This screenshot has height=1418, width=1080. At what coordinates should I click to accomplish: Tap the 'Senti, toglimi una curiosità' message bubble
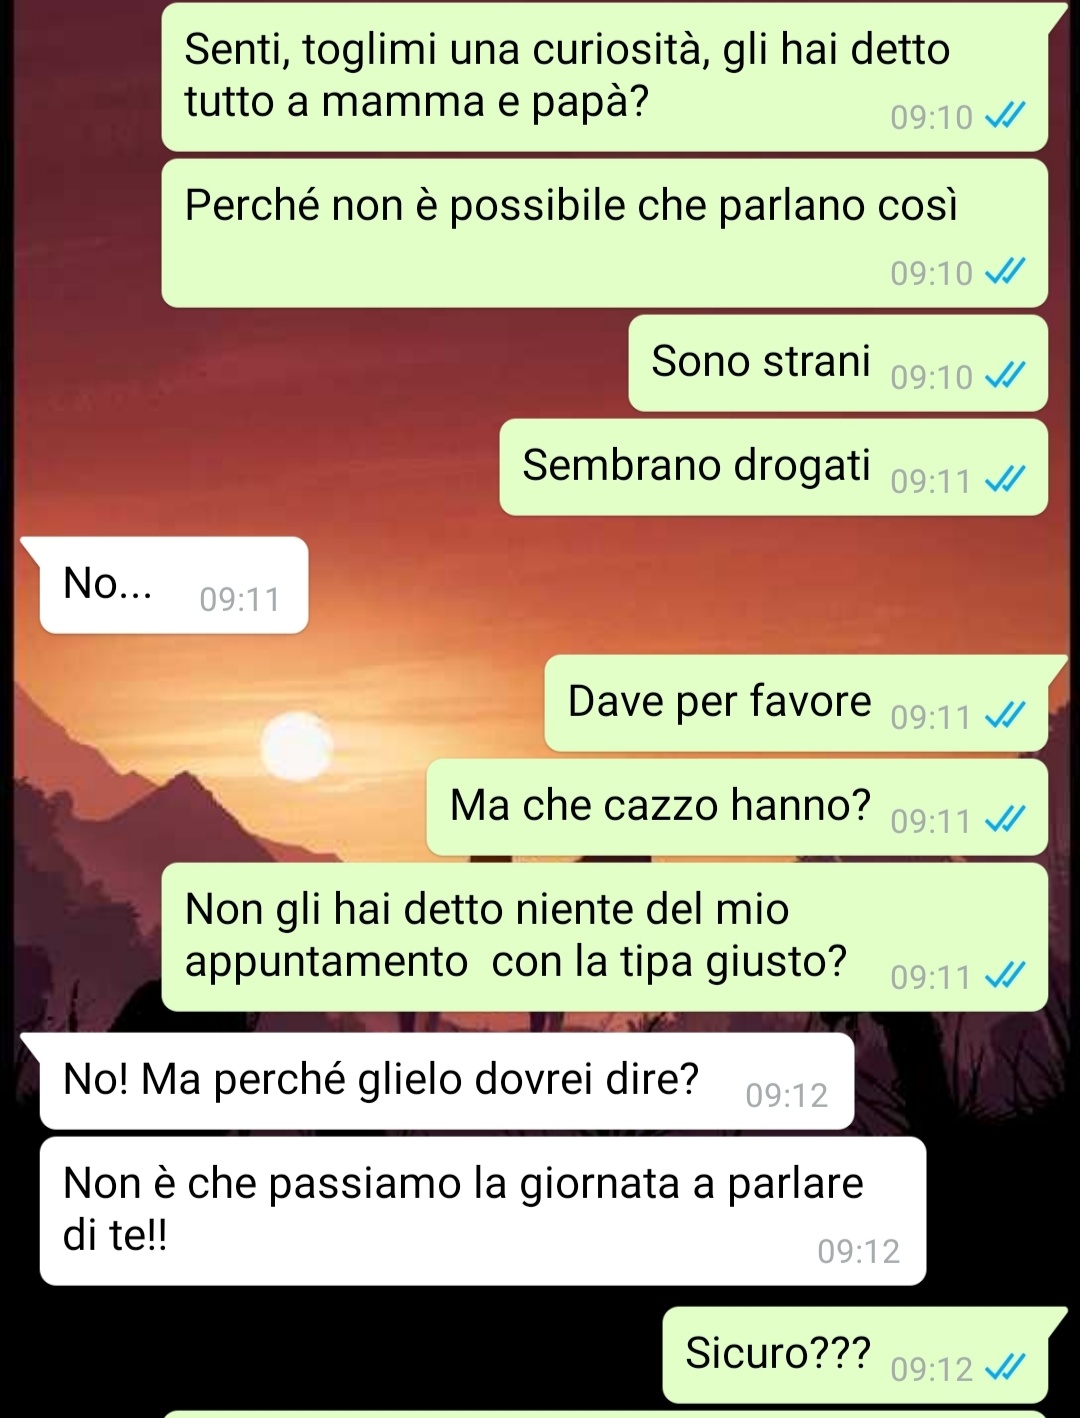(605, 77)
